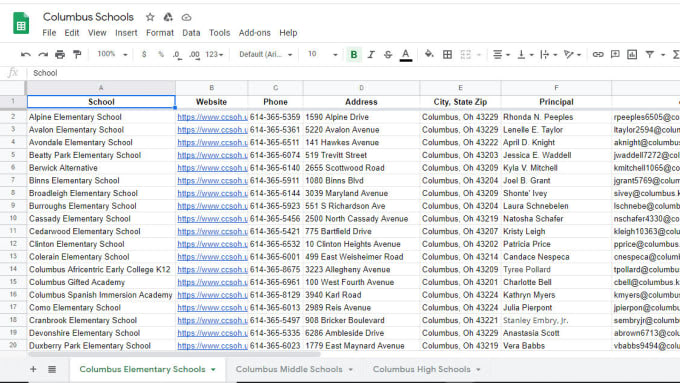Select the Principal header cell
This screenshot has width=680, height=383.
click(556, 102)
